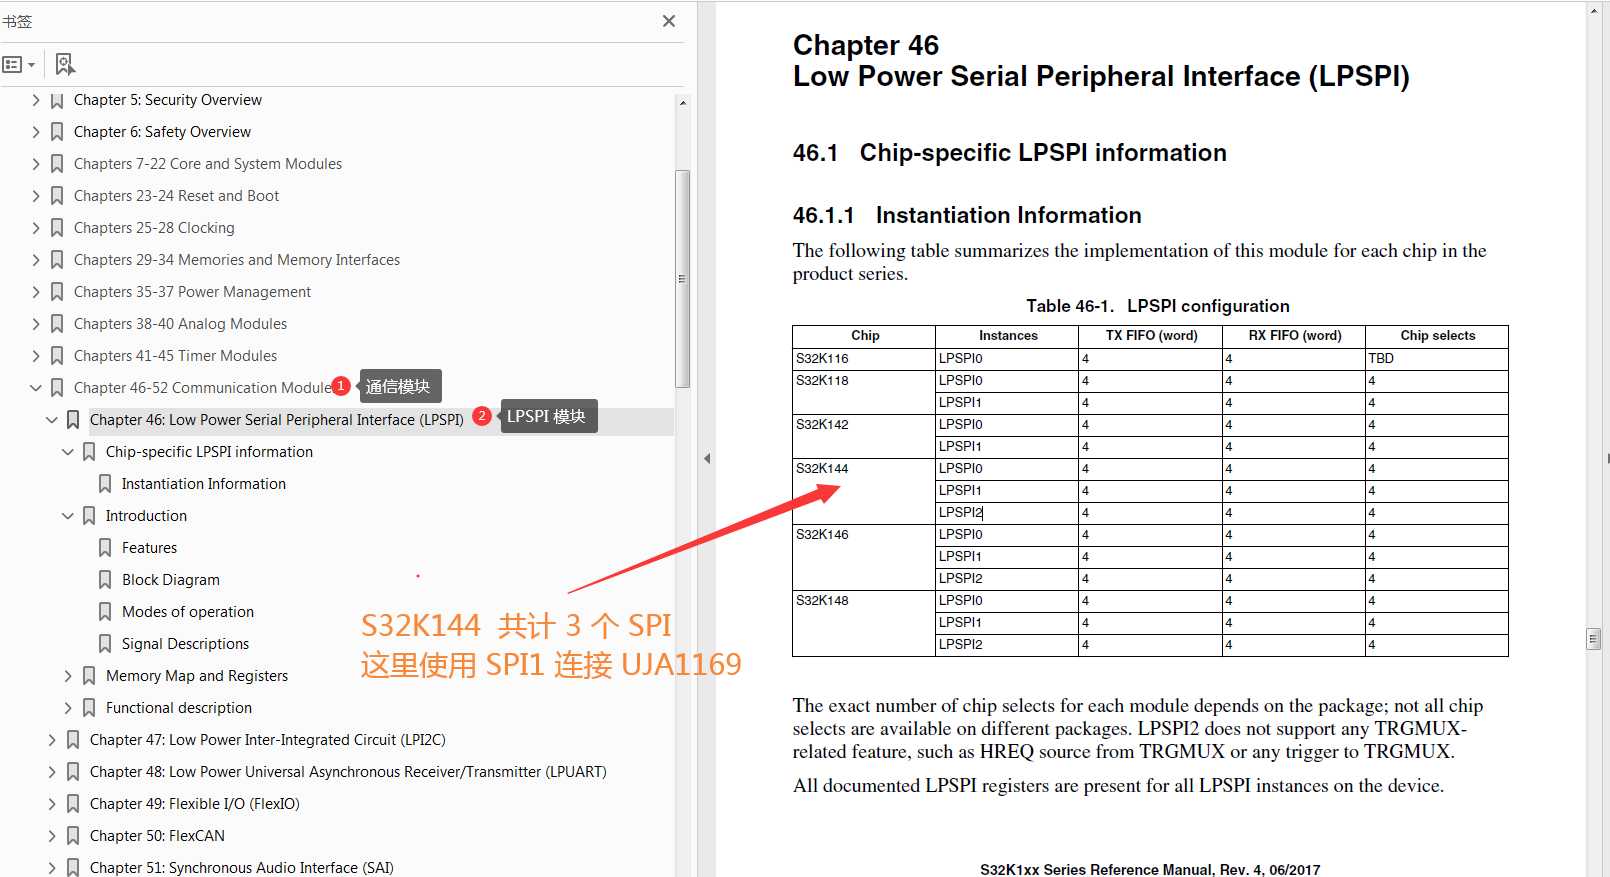Image resolution: width=1610 pixels, height=877 pixels.
Task: Collapse Chapter 46-52 Communication Modules
Action: point(36,388)
